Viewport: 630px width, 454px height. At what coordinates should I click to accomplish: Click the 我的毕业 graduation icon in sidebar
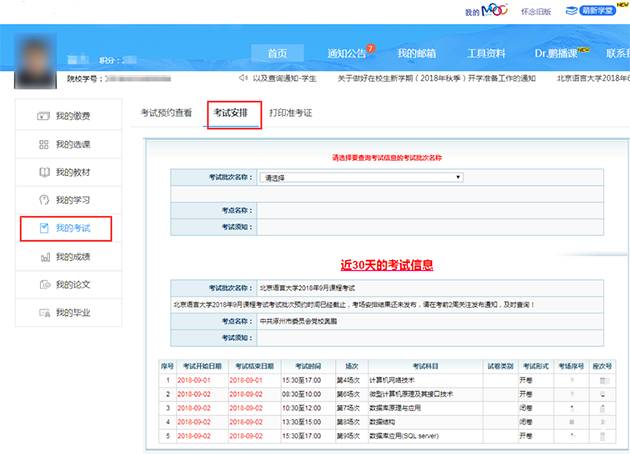pyautogui.click(x=43, y=313)
